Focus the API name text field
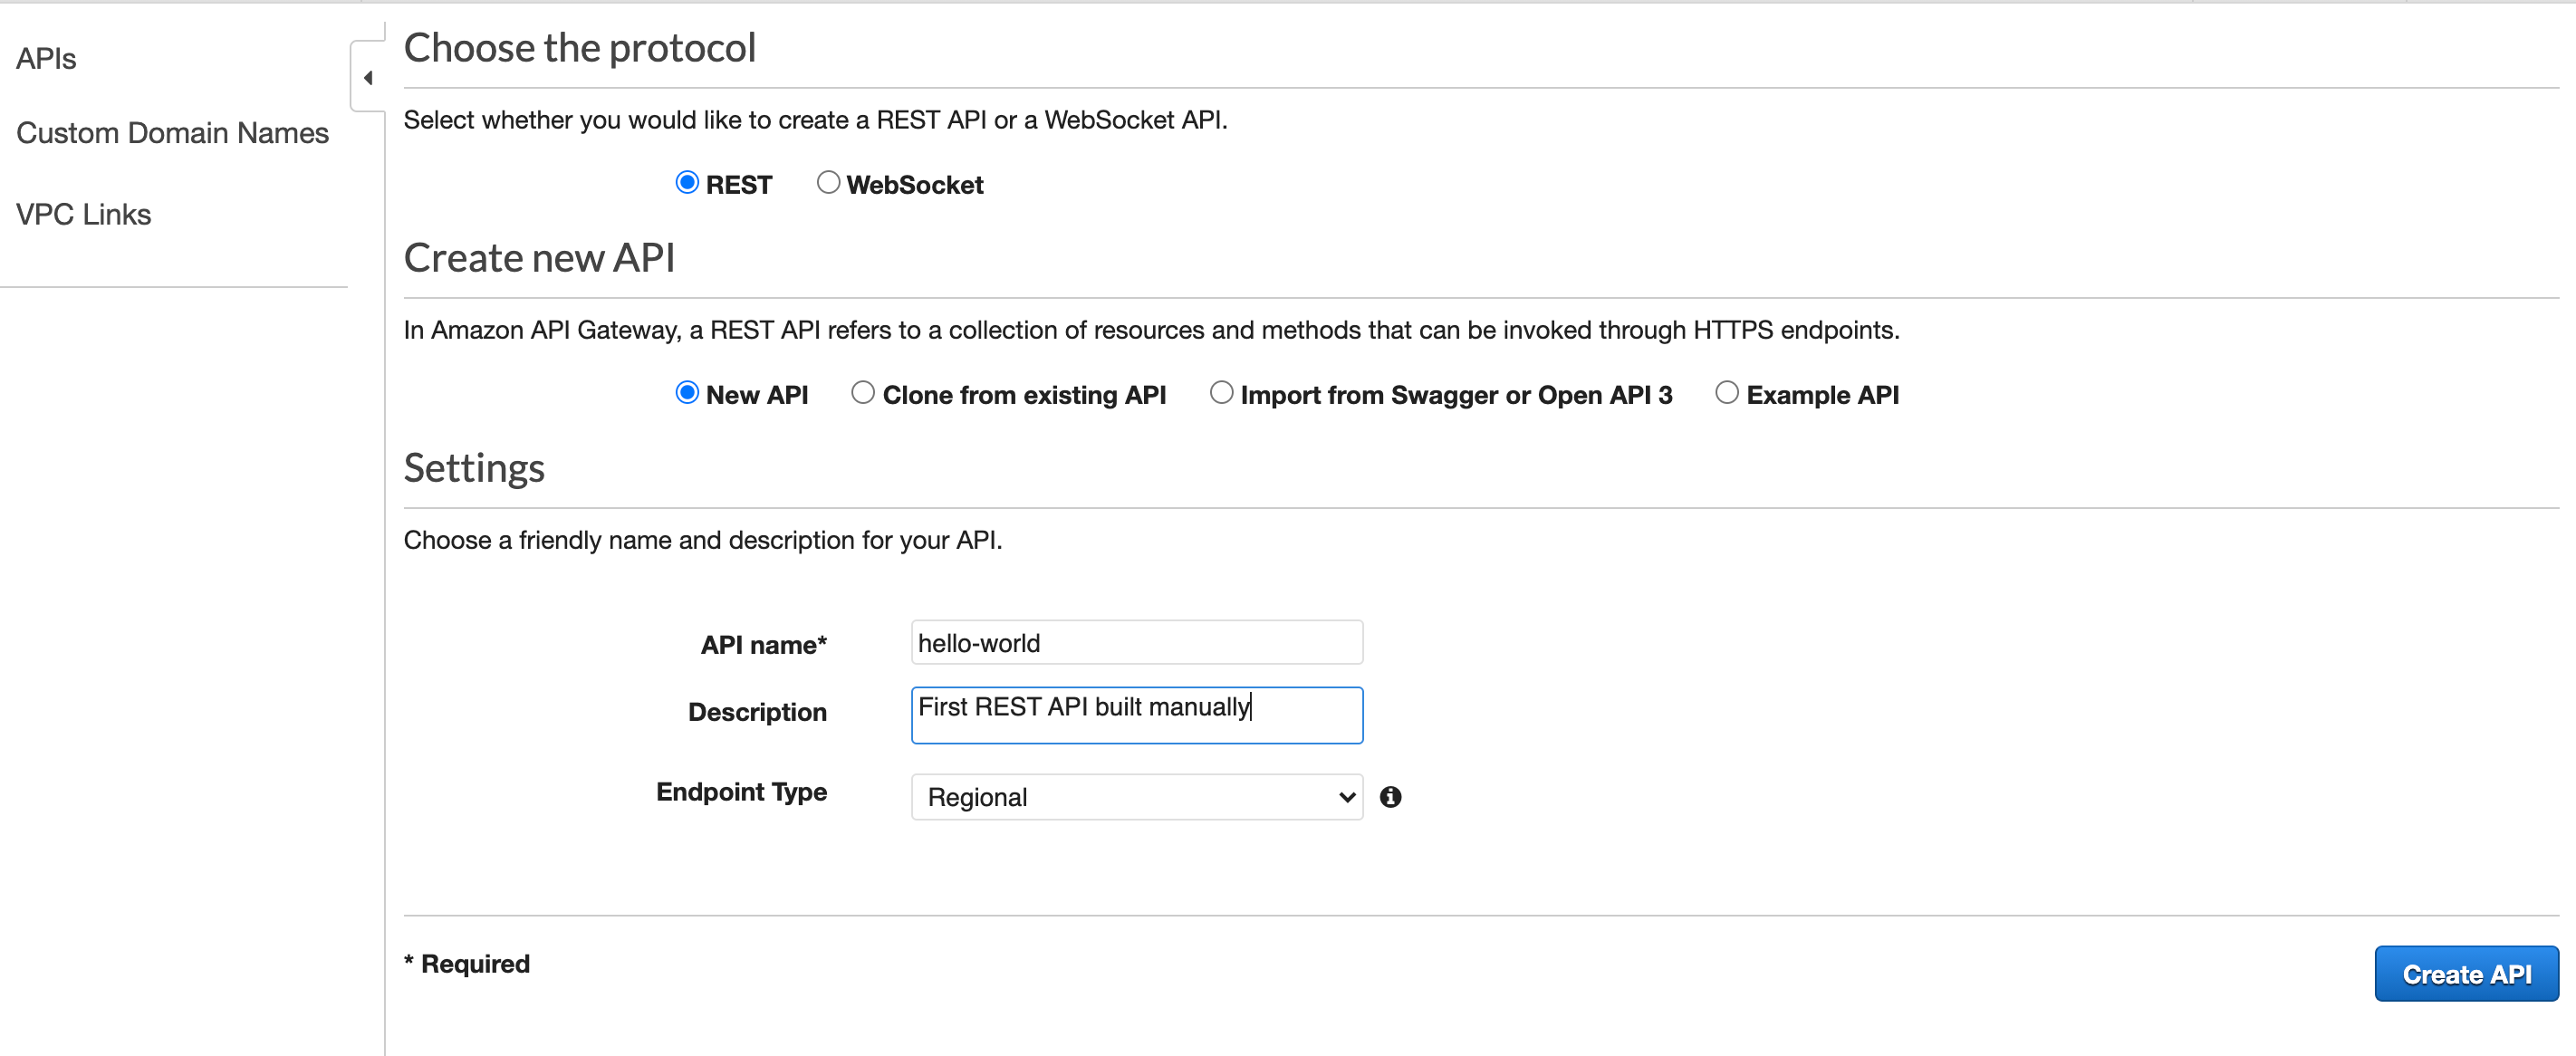Image resolution: width=2576 pixels, height=1056 pixels. tap(1136, 643)
